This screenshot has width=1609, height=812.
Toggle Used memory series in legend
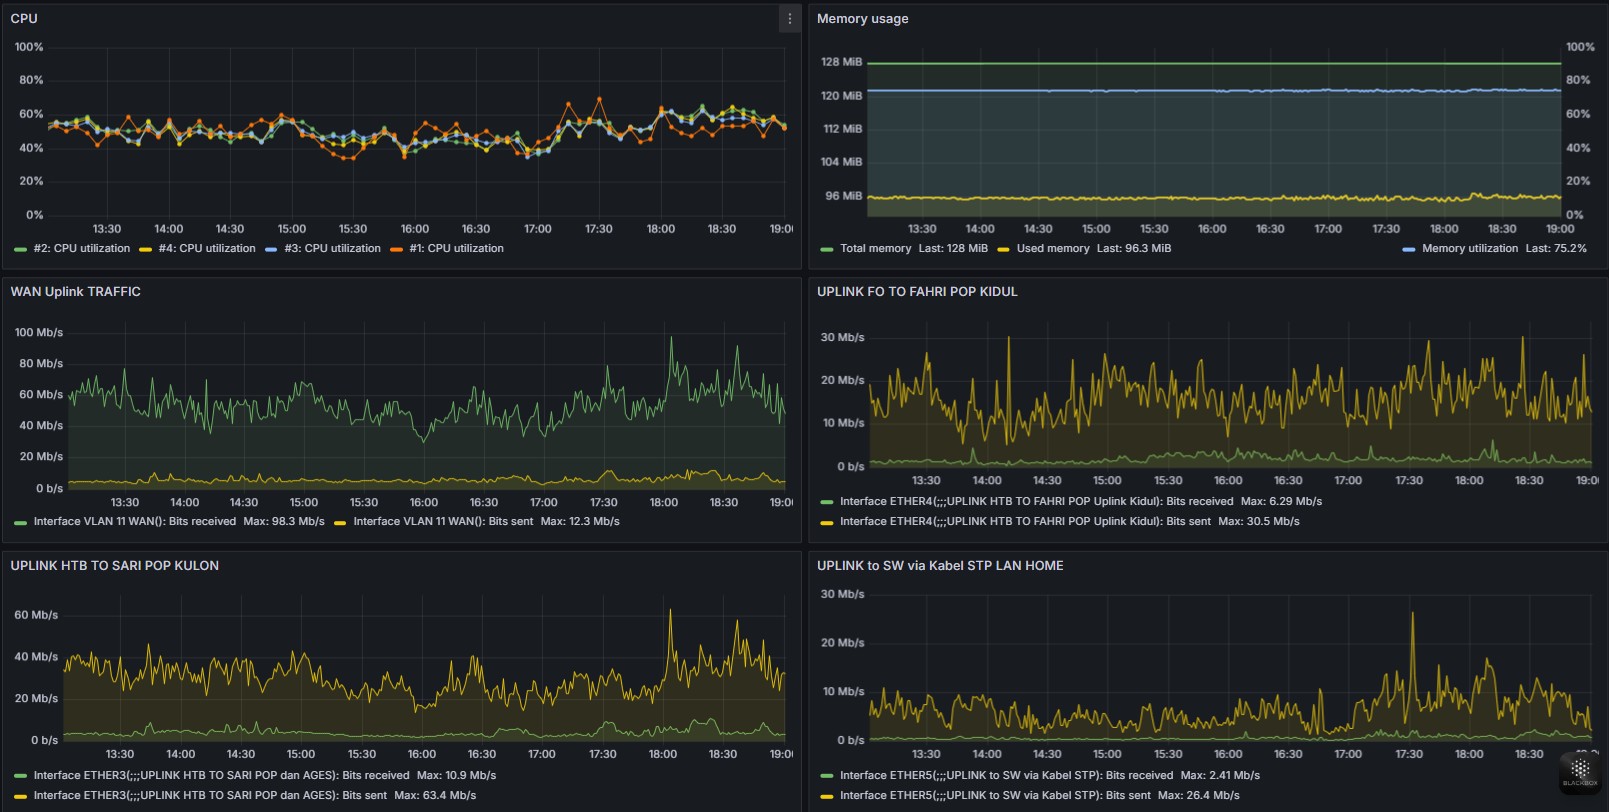pos(1052,249)
